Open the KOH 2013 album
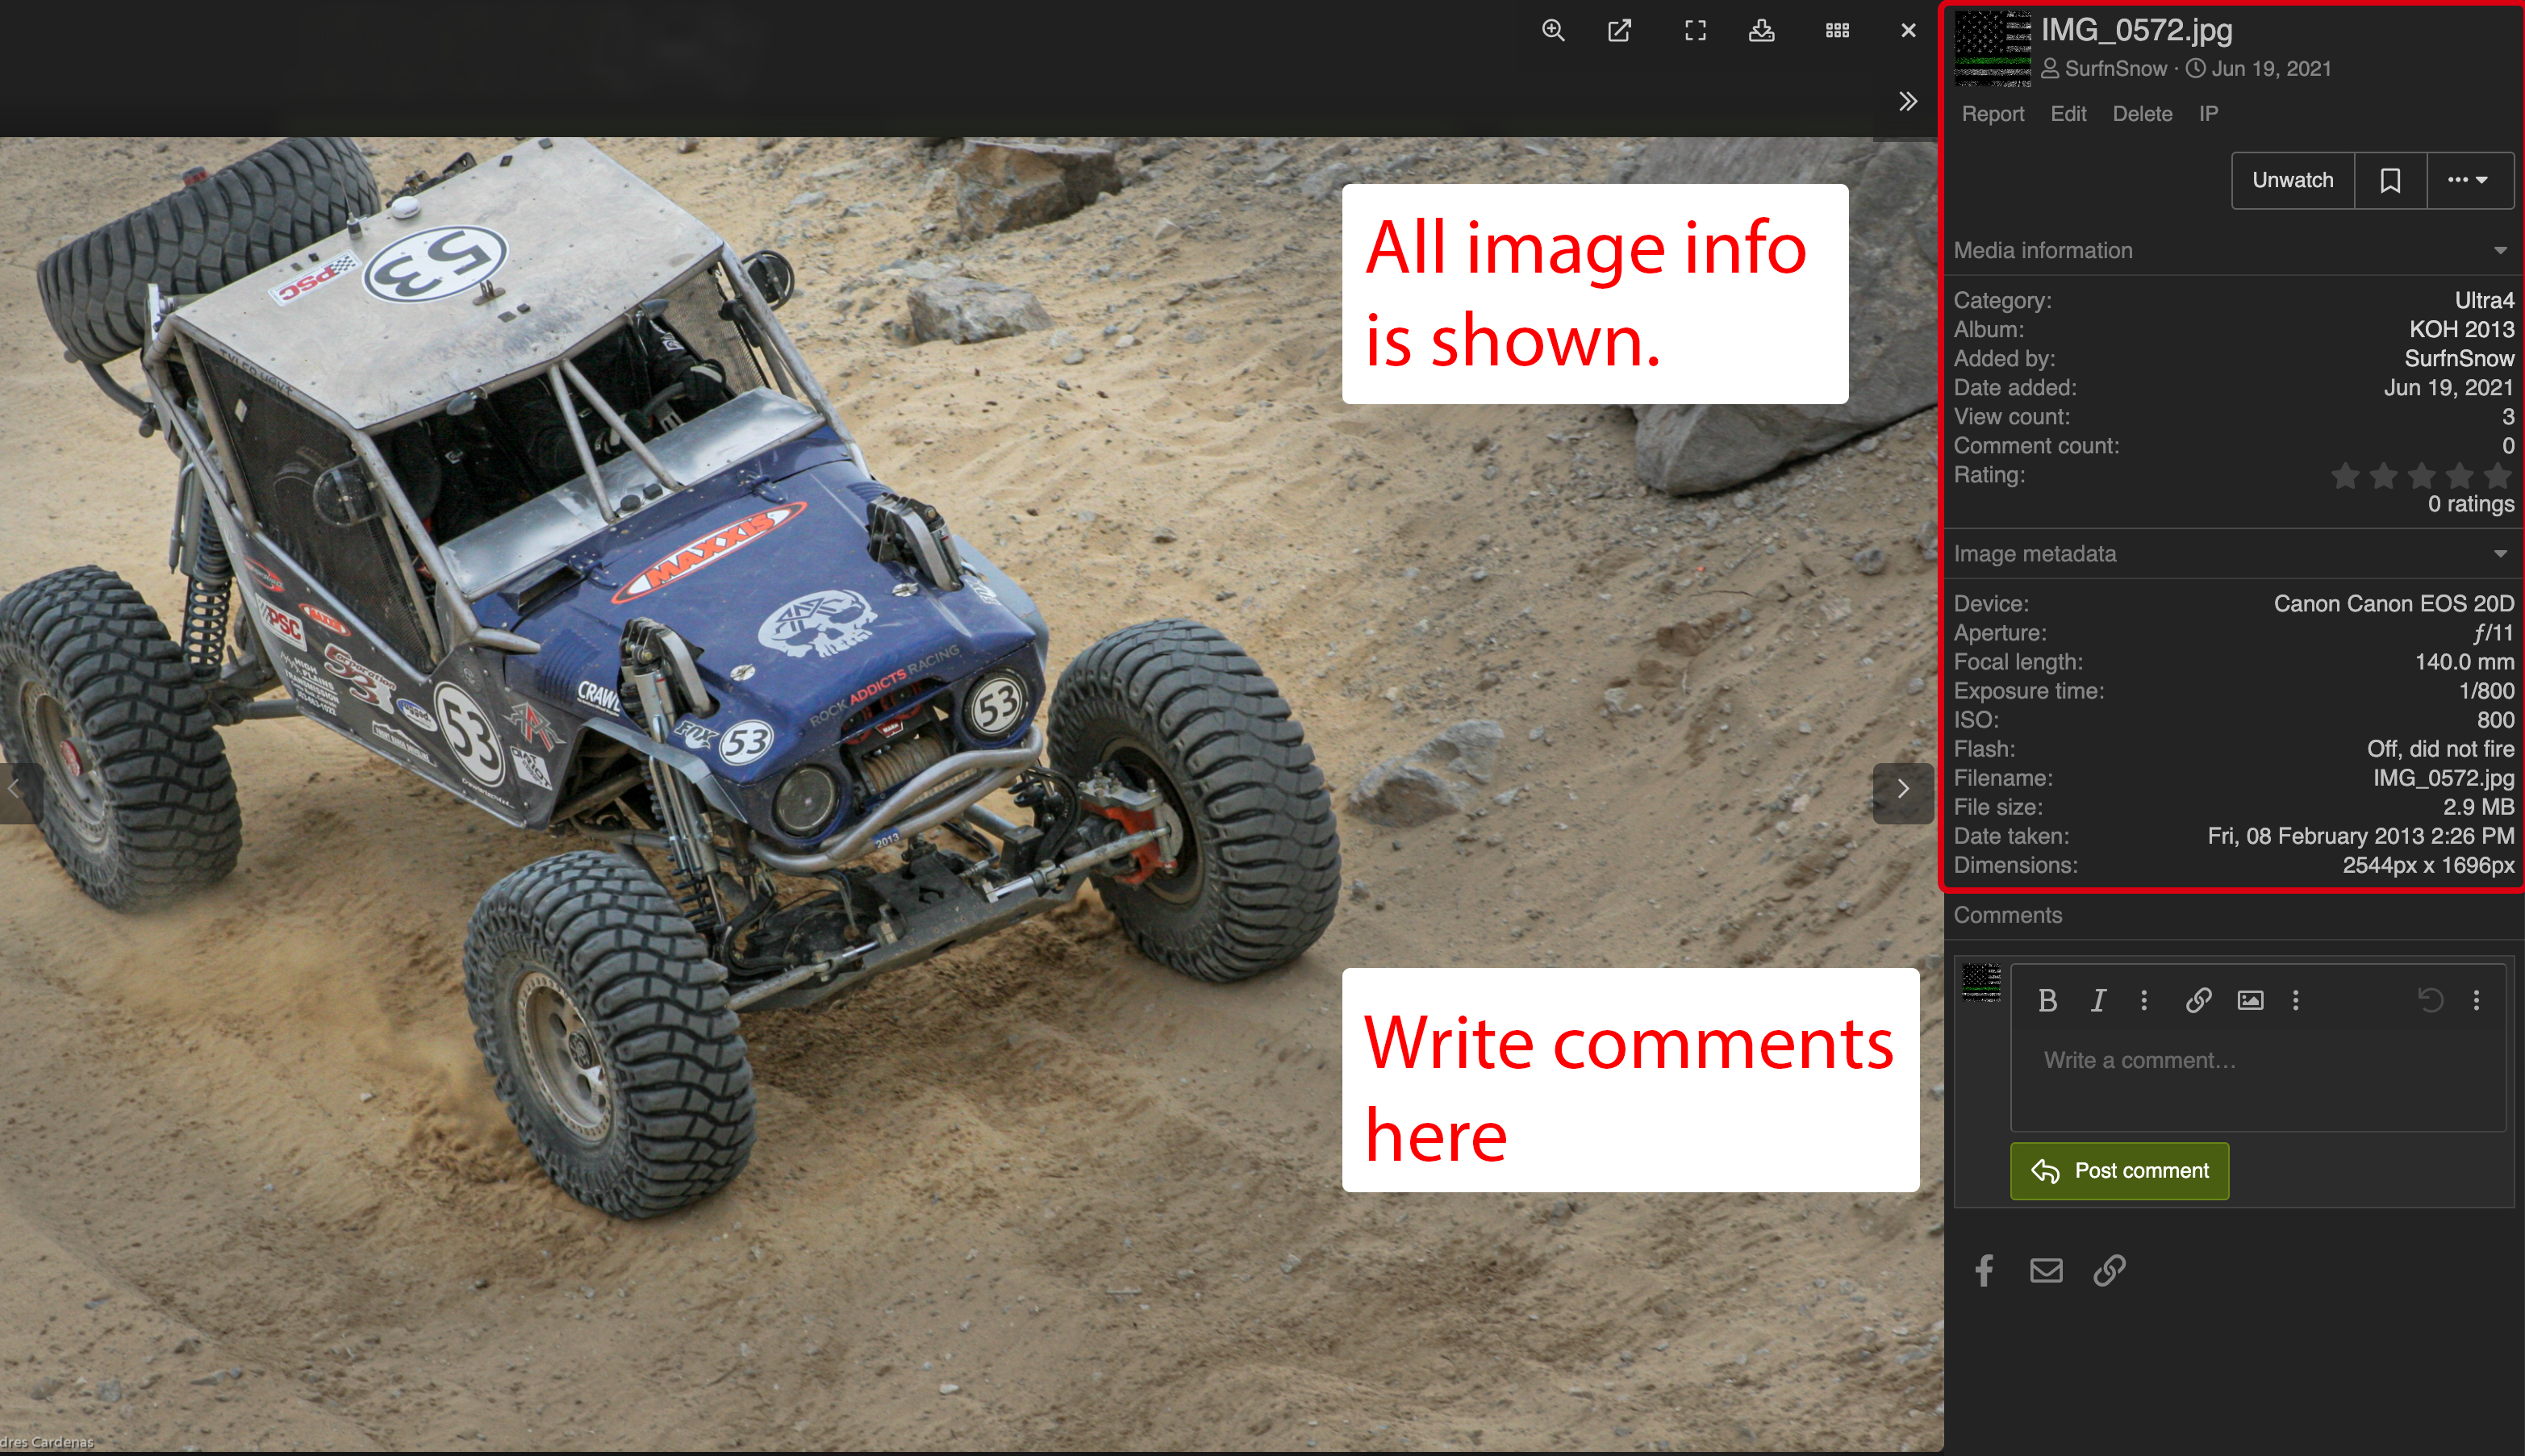2525x1456 pixels. click(2461, 329)
